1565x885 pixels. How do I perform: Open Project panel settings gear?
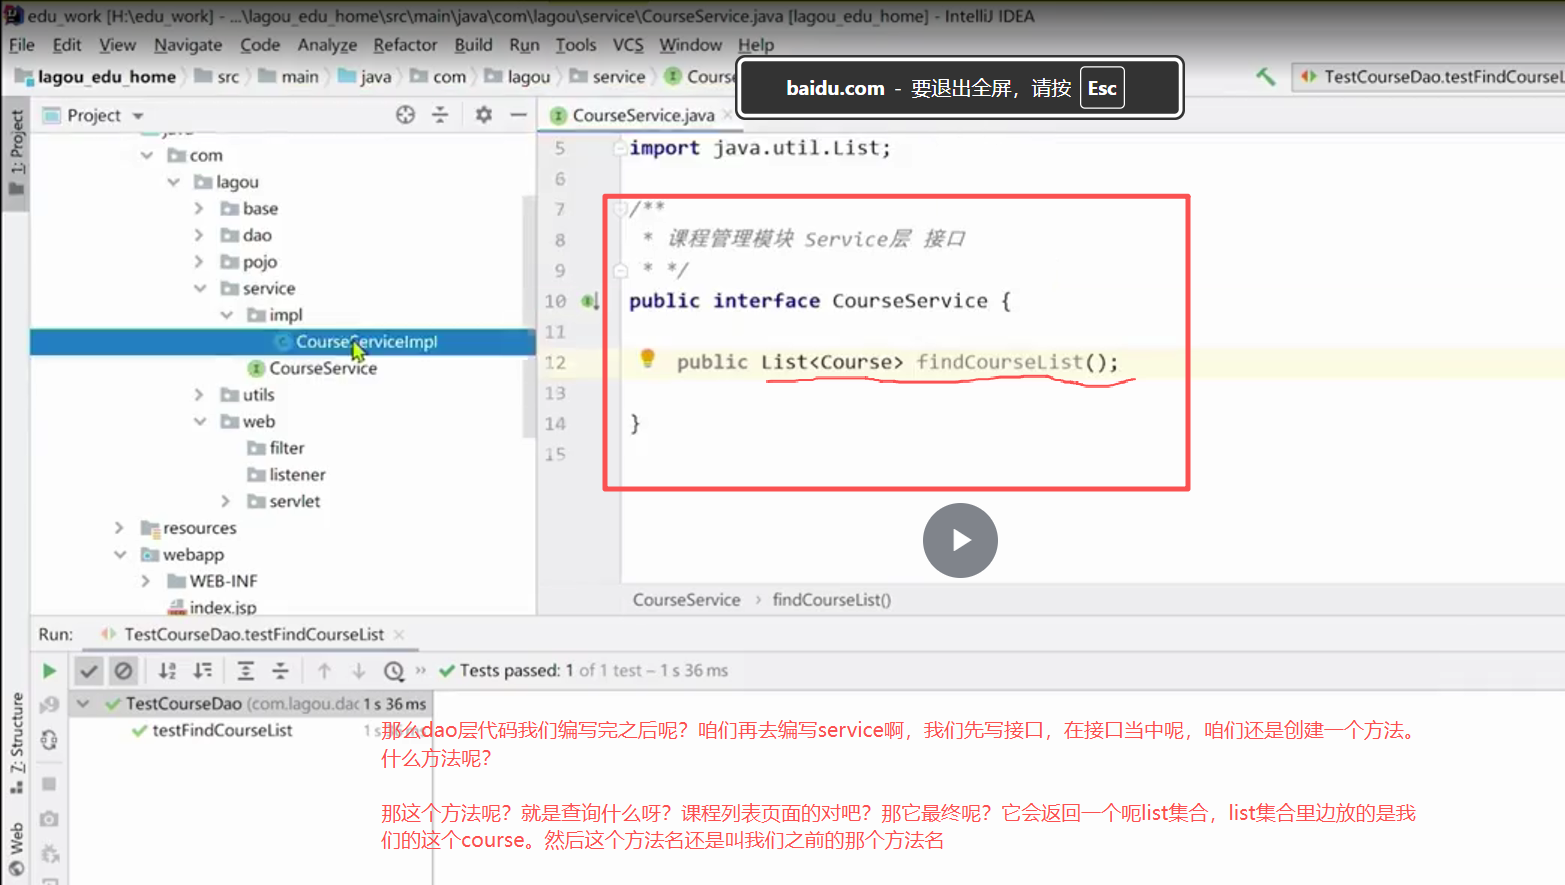[x=484, y=115]
